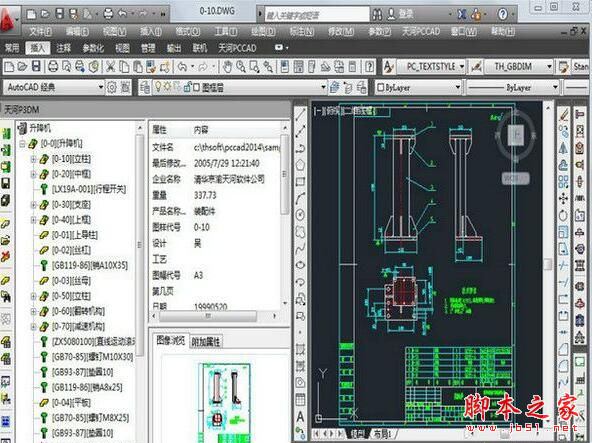Viewport: 592px width, 443px height.
Task: Select the Spline tool in draw toolbar
Action: pyautogui.click(x=300, y=249)
